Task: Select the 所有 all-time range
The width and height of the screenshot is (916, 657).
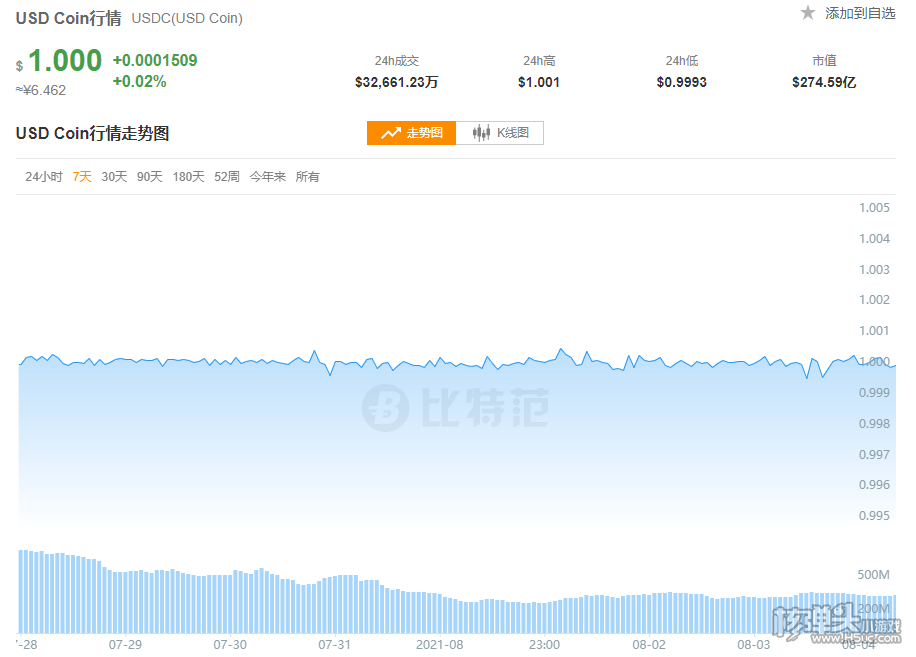Action: (307, 176)
